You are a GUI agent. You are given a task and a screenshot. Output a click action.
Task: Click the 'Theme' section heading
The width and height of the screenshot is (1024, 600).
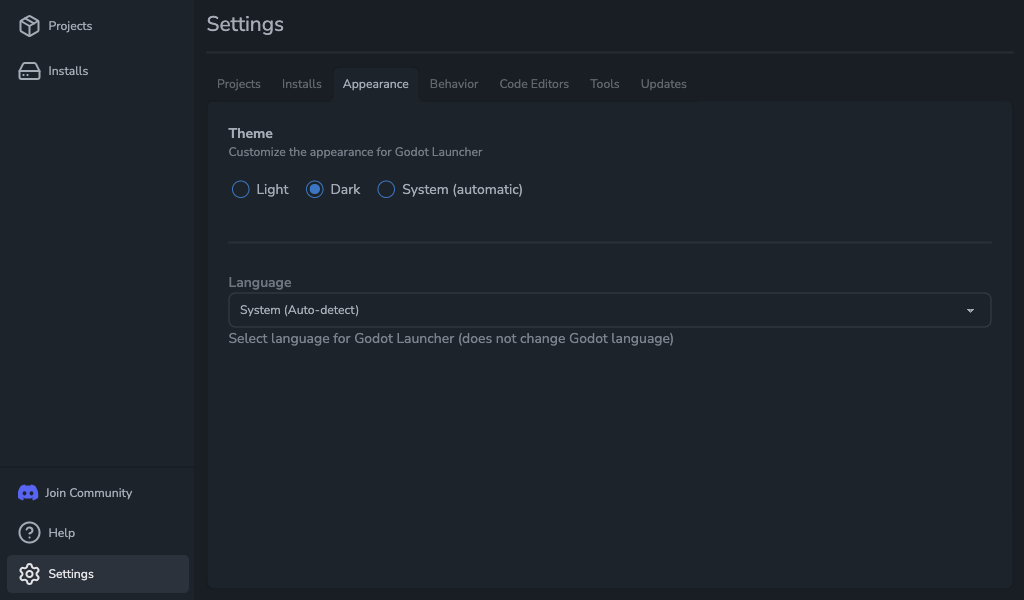pos(250,133)
